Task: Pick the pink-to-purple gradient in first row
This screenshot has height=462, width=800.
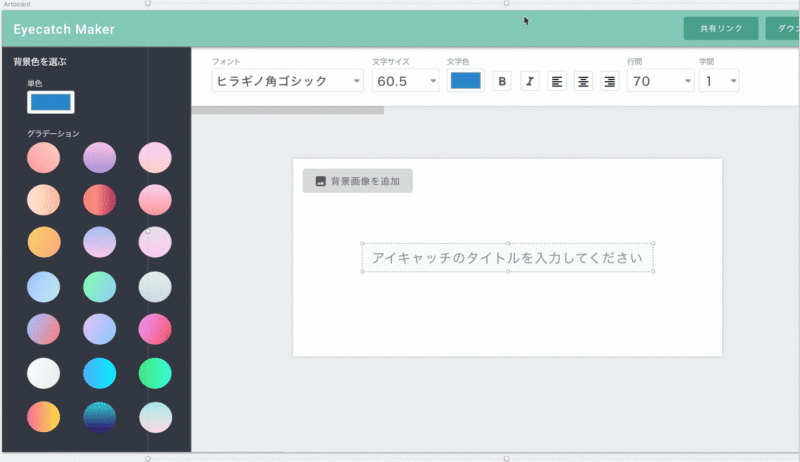Action: click(x=99, y=158)
